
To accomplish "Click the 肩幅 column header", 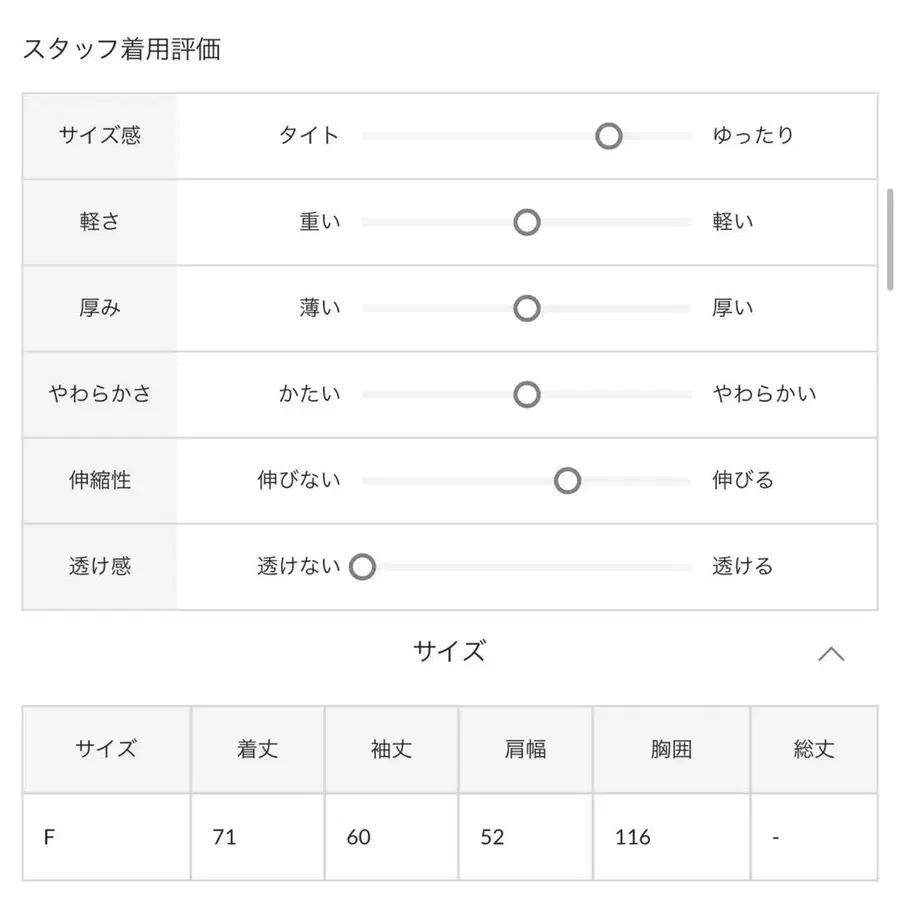I will click(x=526, y=750).
